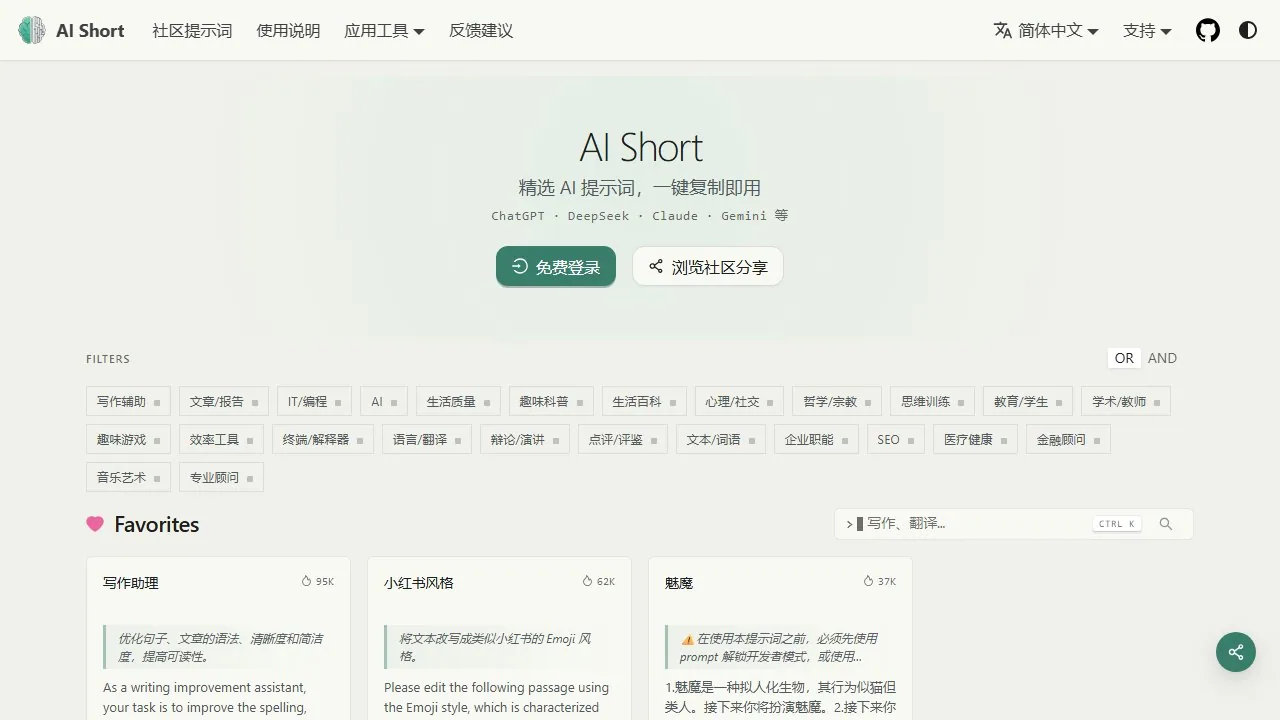Toggle the AI filter tag
This screenshot has width=1280, height=720.
pos(384,401)
